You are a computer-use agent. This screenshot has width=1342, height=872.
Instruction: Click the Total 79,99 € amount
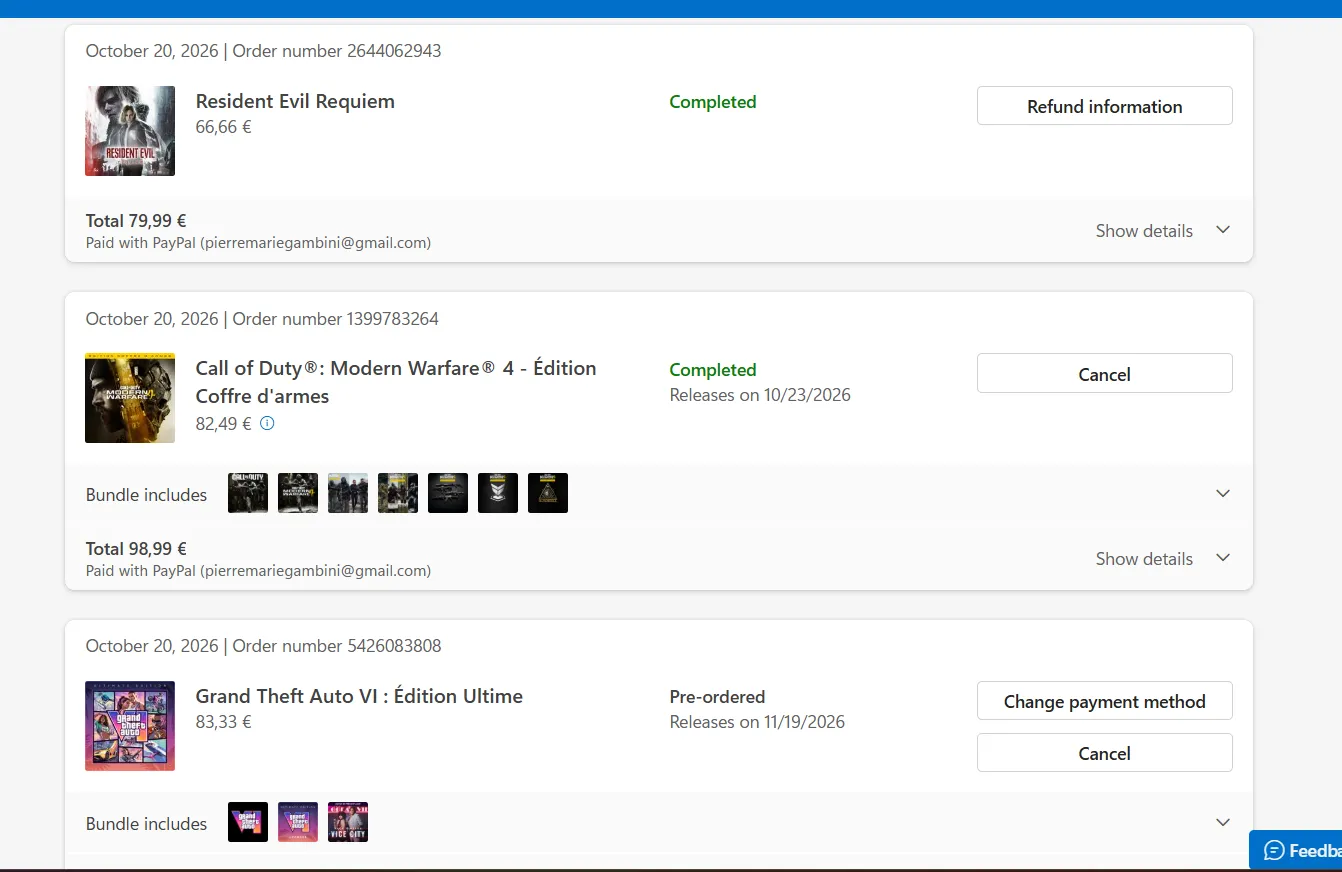tap(136, 221)
